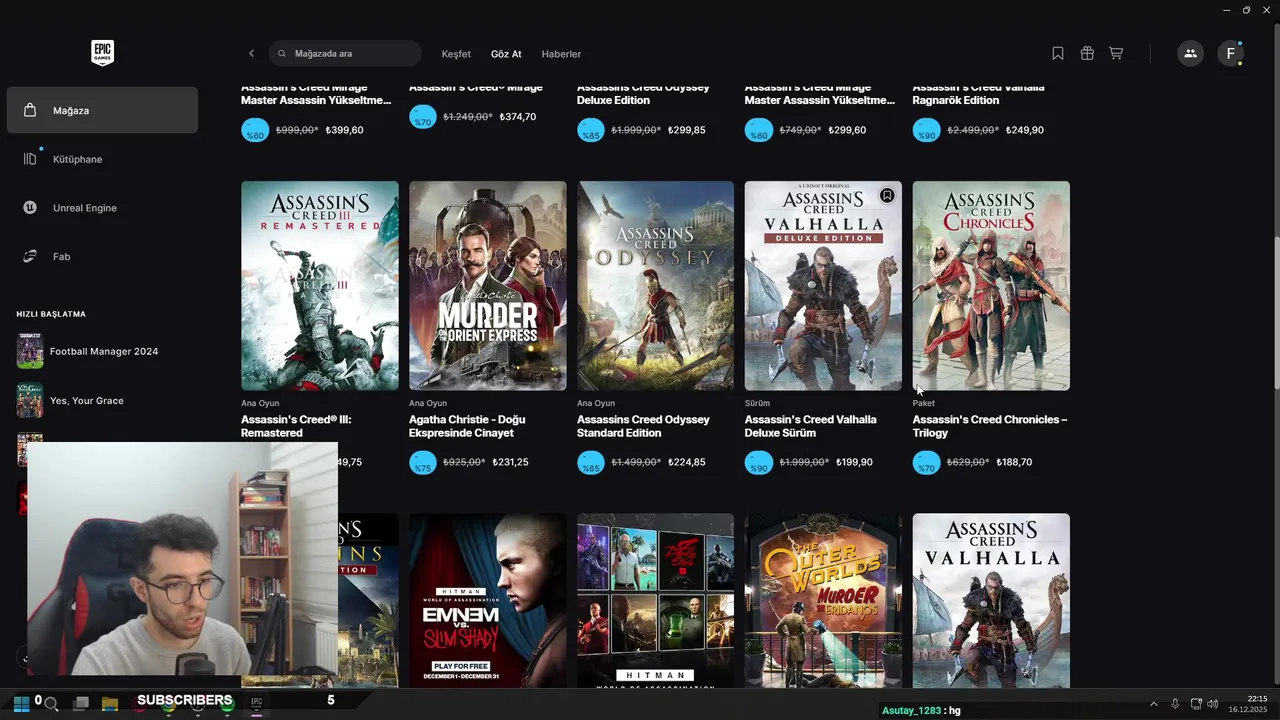Image resolution: width=1280 pixels, height=720 pixels.
Task: Click the Yes, Your Grace thumbnail icon
Action: pos(30,400)
